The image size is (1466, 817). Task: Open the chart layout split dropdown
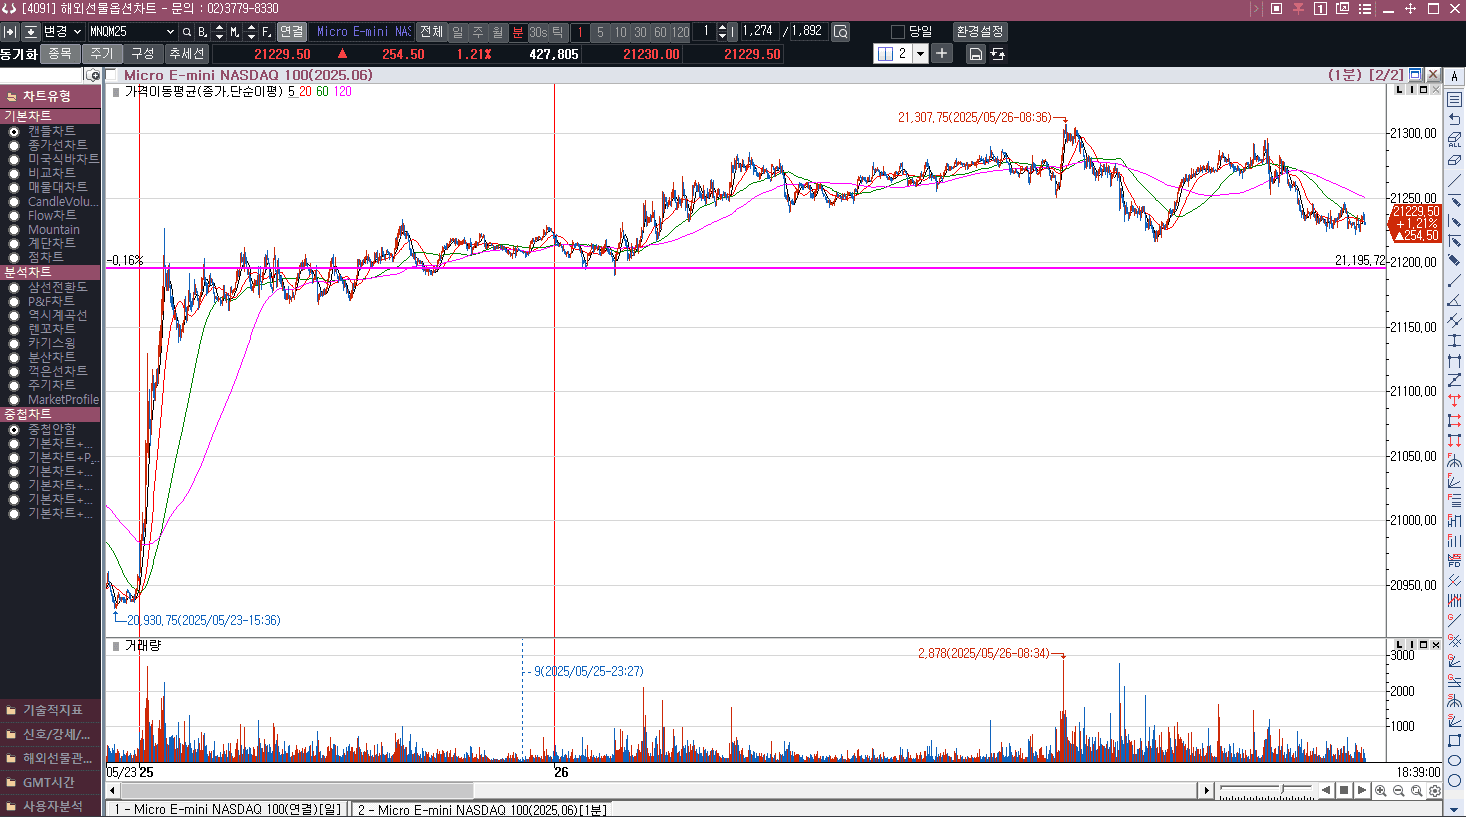click(921, 54)
